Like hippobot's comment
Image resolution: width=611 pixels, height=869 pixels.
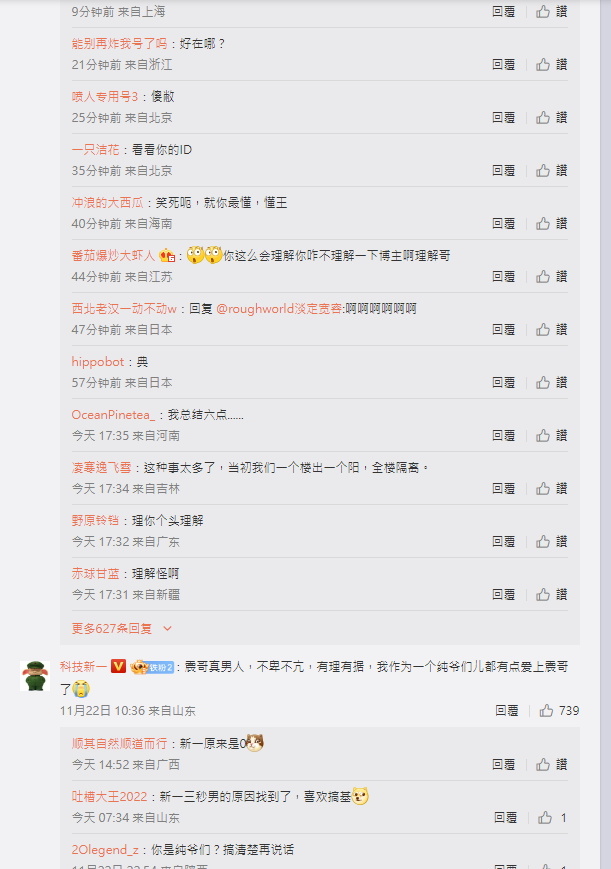pos(551,382)
